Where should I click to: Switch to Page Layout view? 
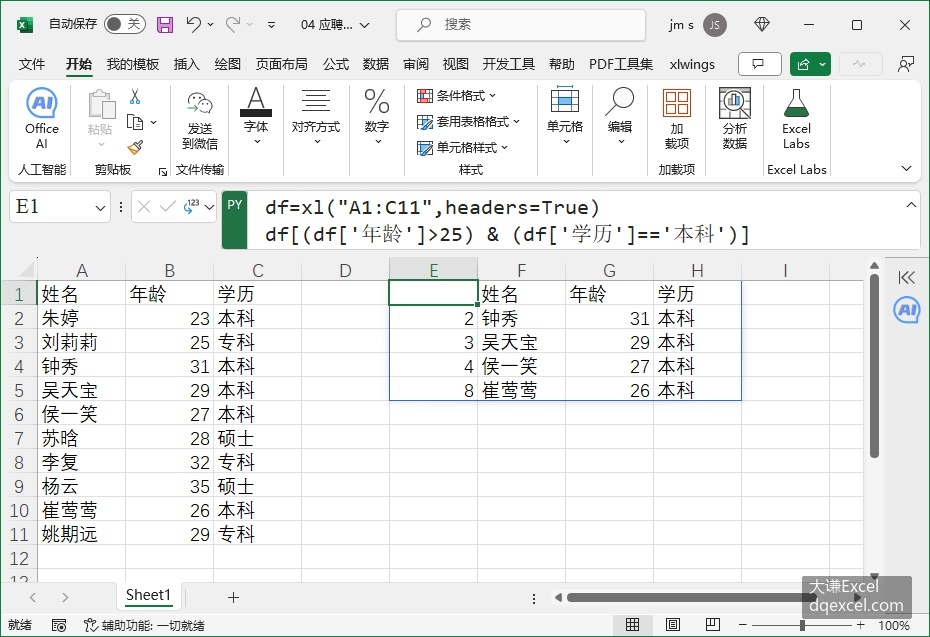click(673, 625)
